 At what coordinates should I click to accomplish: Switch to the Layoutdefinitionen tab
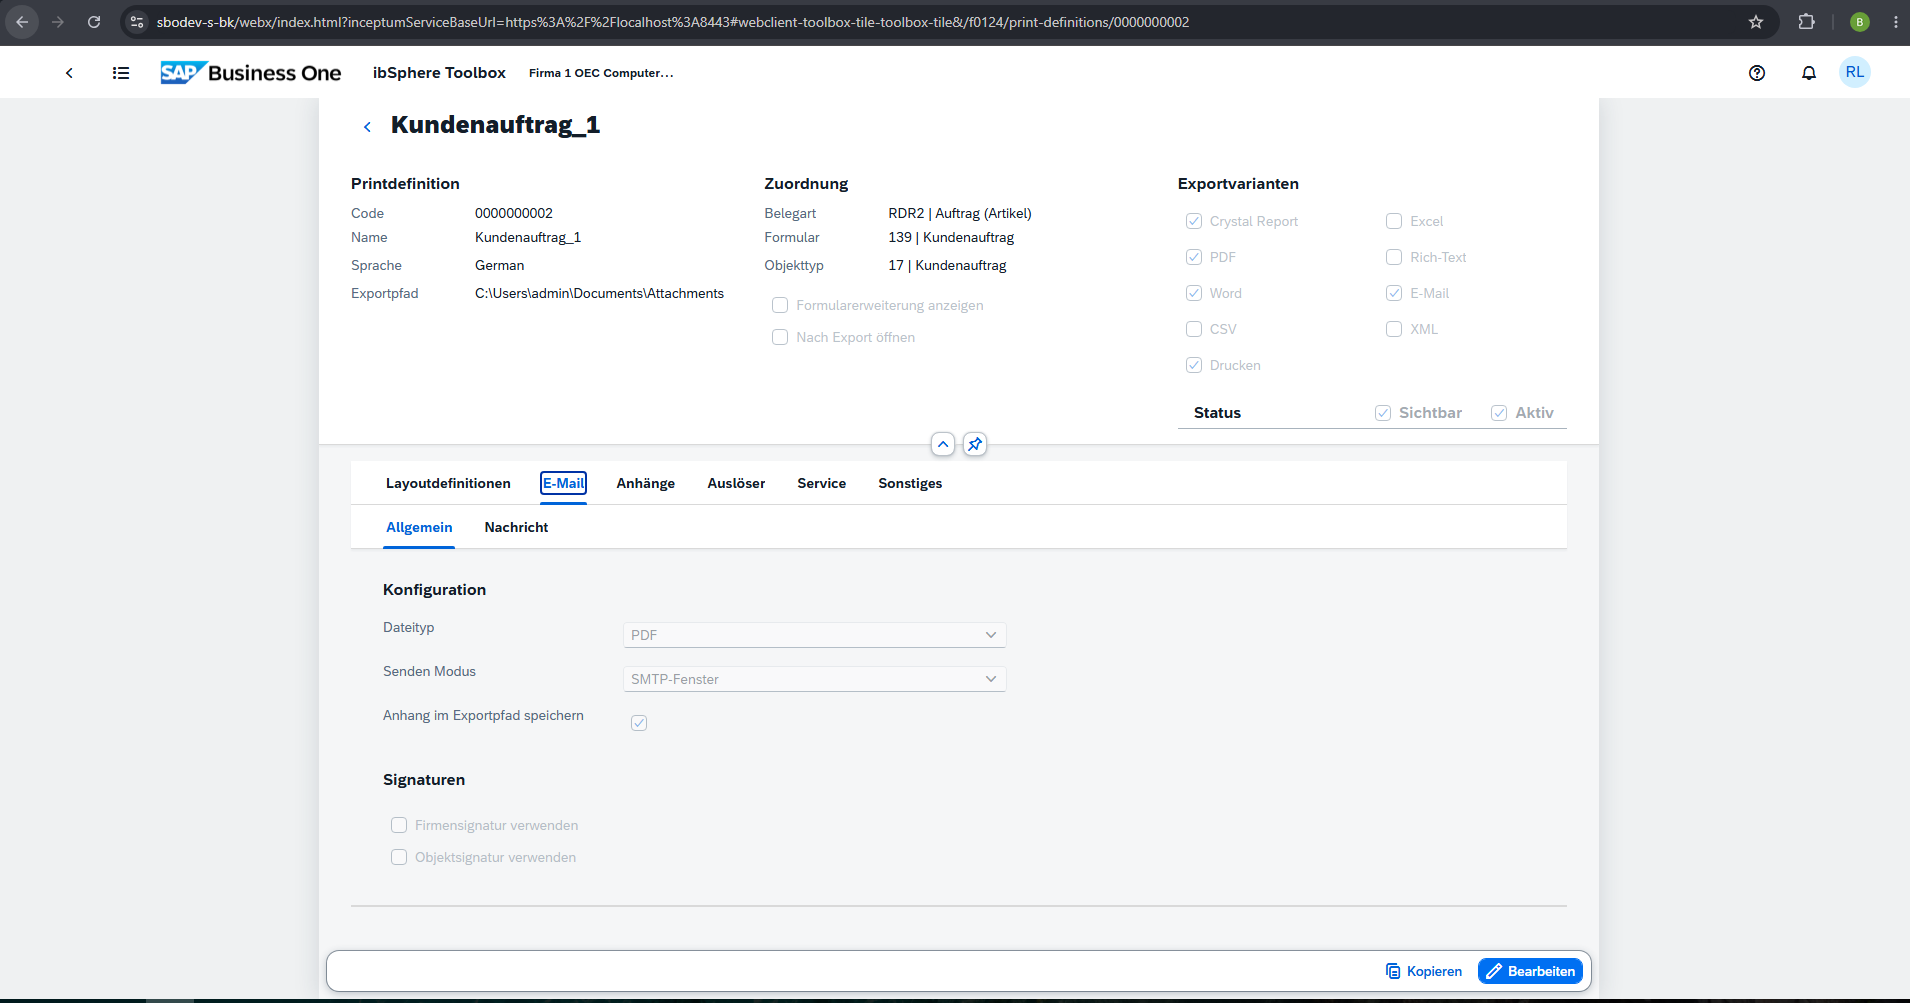(x=448, y=483)
